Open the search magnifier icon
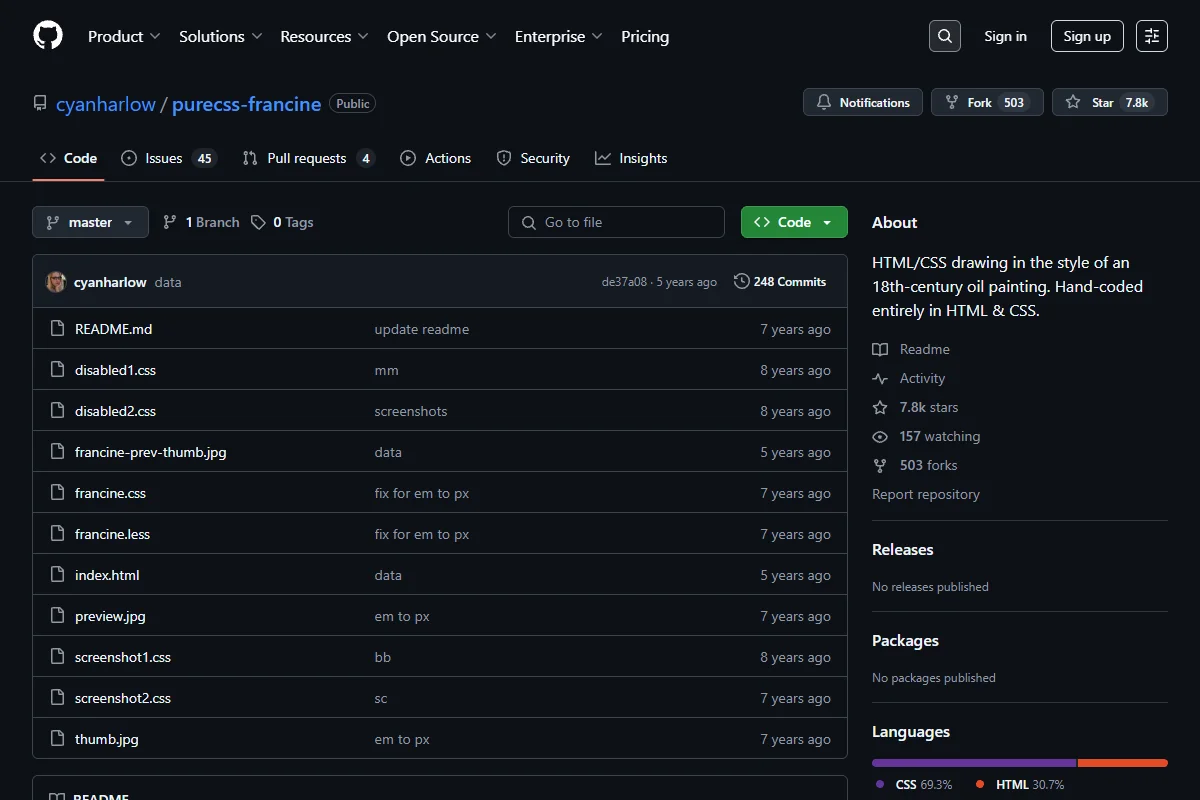 944,36
